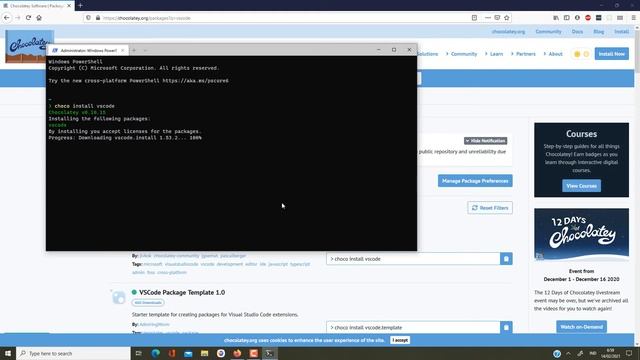Click the Windows taskbar search box
This screenshot has width=640, height=360.
73,353
